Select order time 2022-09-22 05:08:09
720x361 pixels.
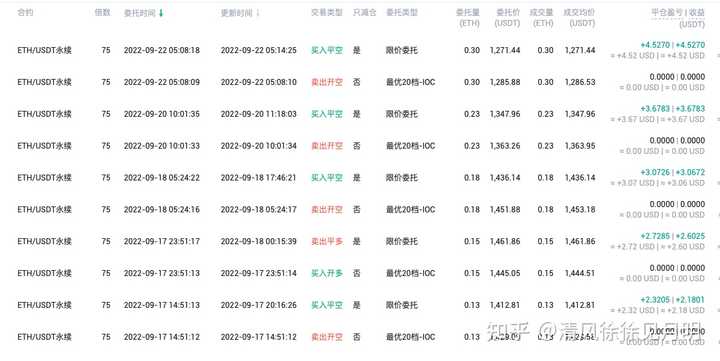162,82
